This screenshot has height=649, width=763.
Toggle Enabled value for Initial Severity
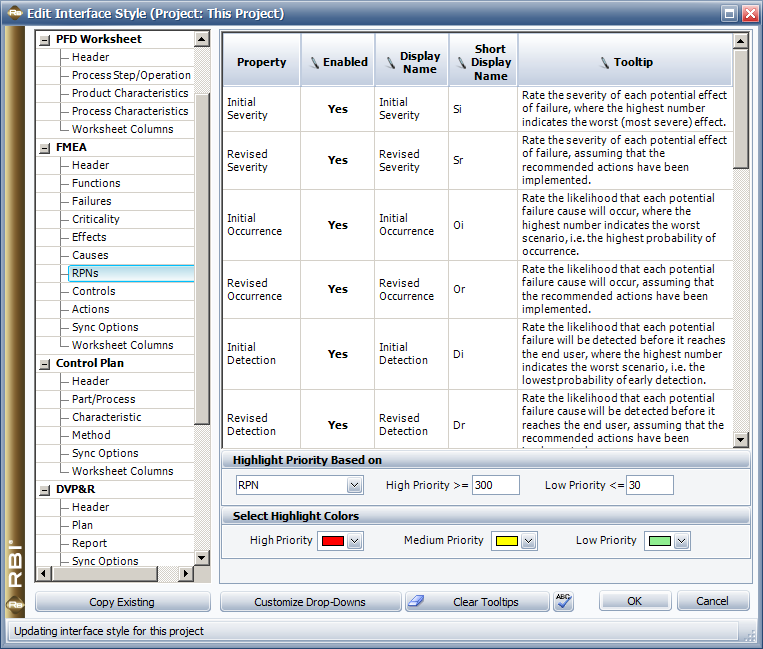(x=337, y=109)
